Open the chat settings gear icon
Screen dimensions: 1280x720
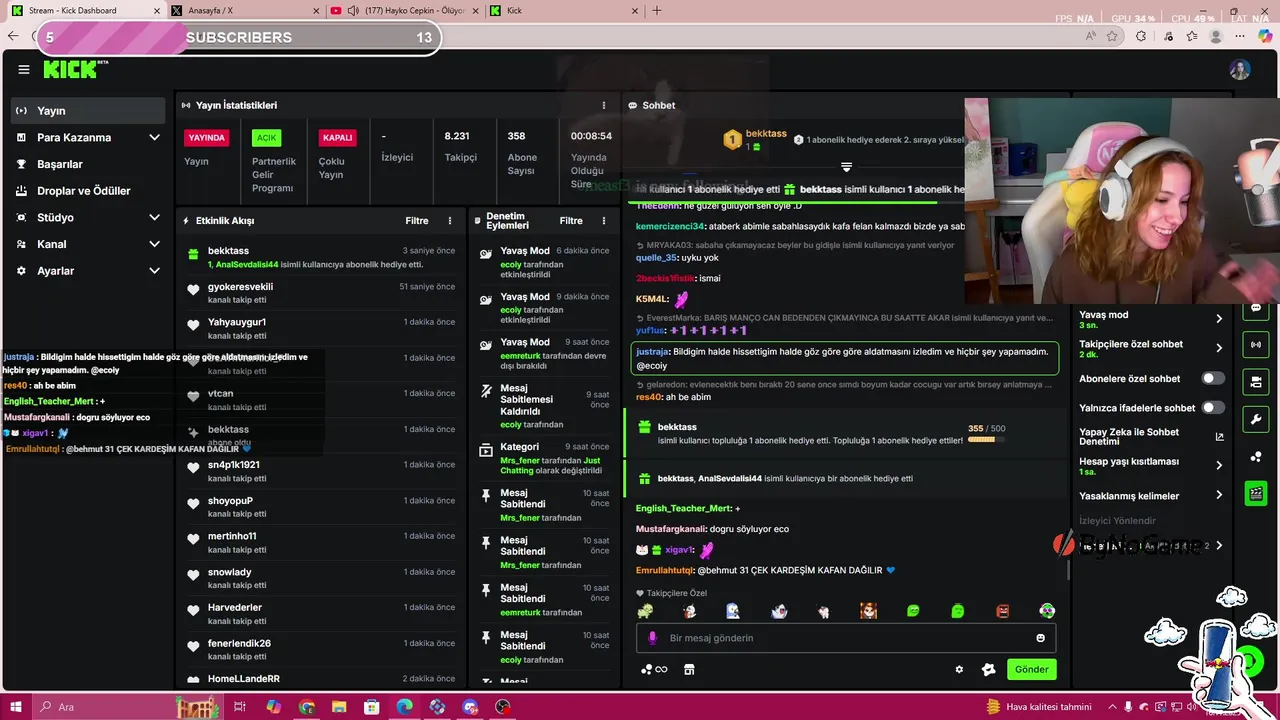click(x=959, y=670)
